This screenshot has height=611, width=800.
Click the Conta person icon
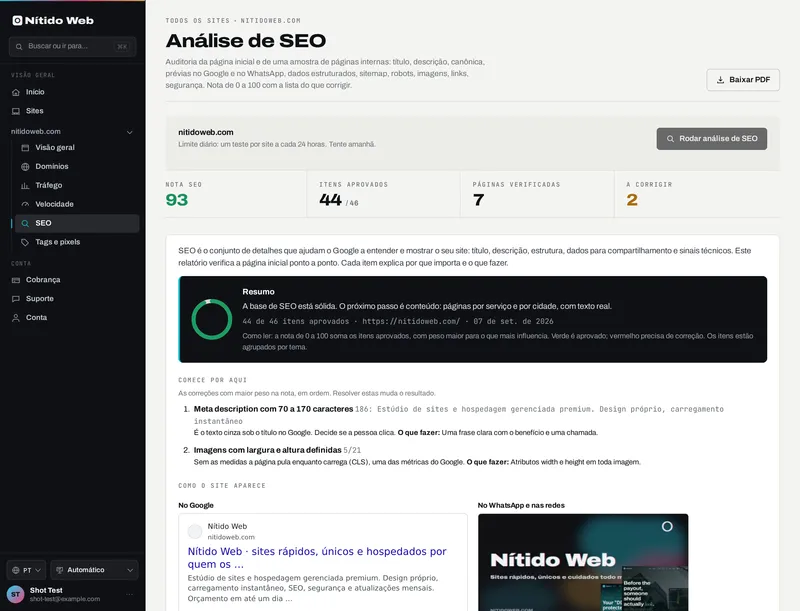point(16,318)
